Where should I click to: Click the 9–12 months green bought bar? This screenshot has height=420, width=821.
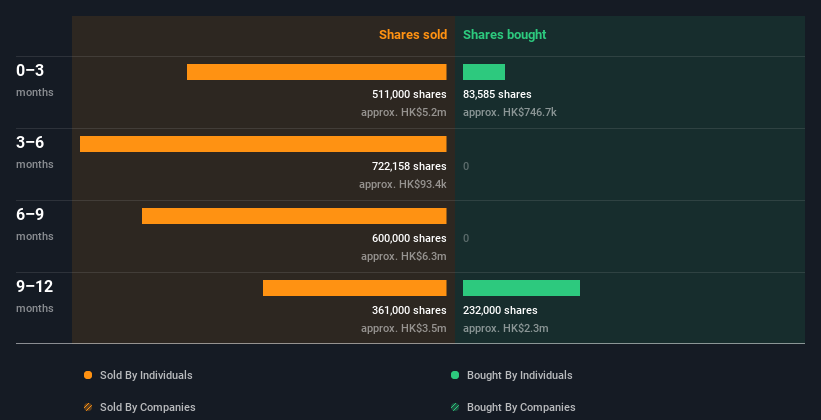click(522, 288)
